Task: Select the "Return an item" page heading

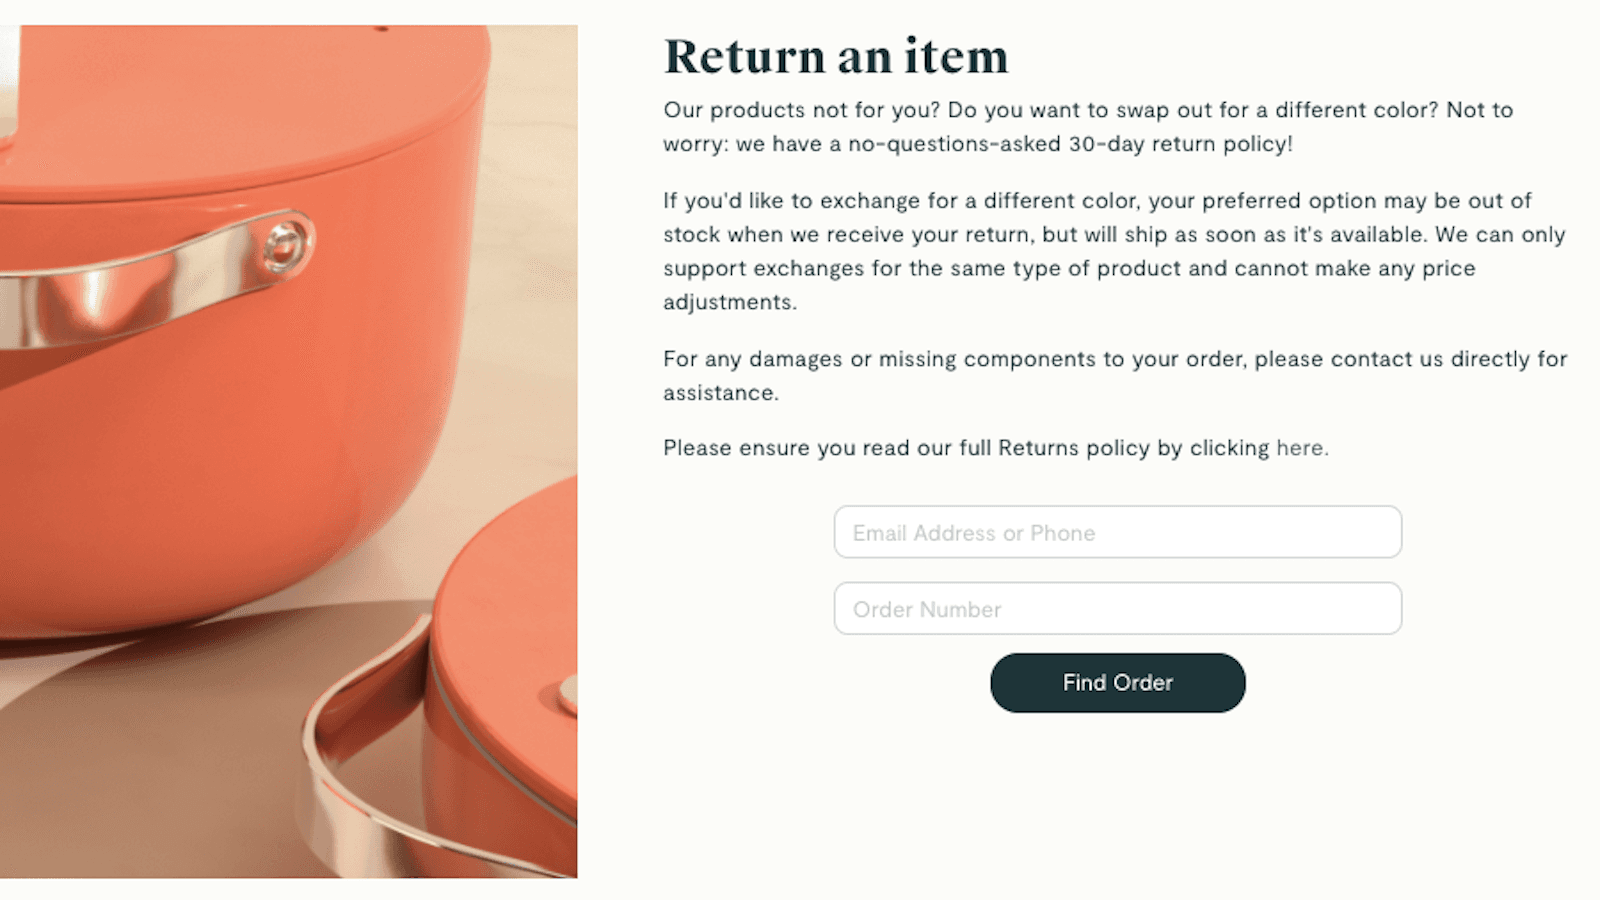Action: pos(835,57)
